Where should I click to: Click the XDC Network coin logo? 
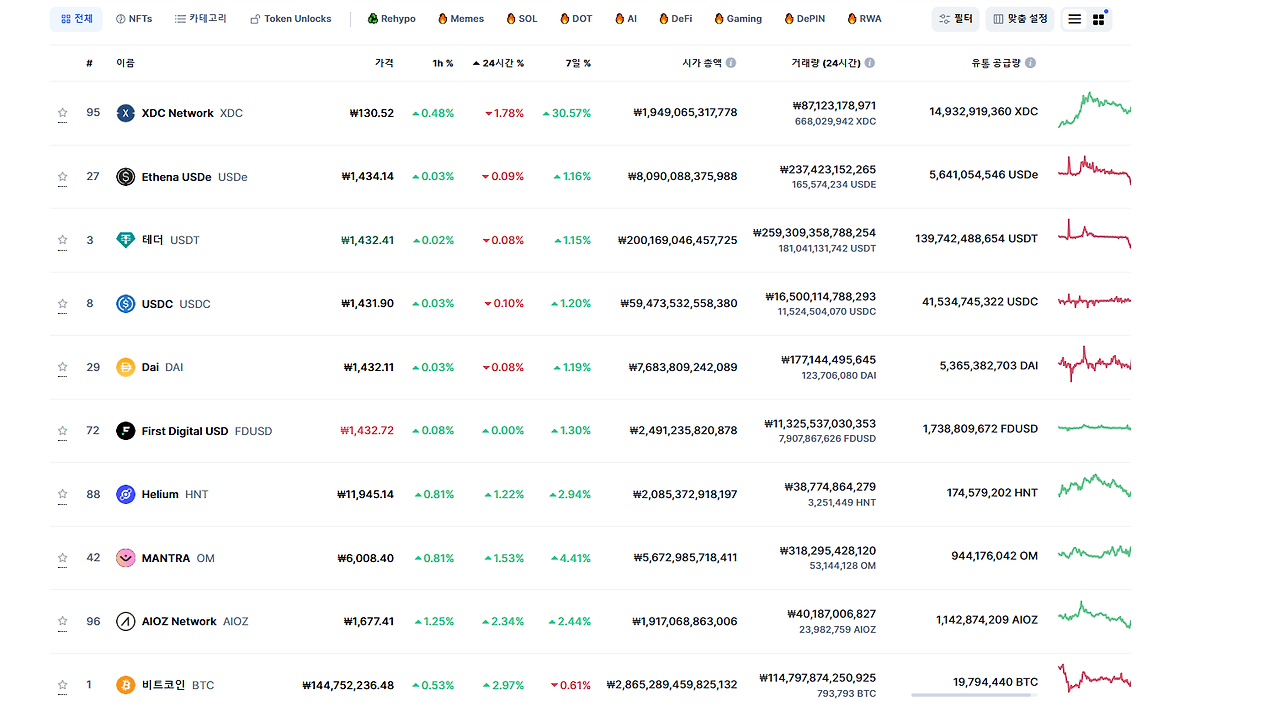(x=125, y=113)
